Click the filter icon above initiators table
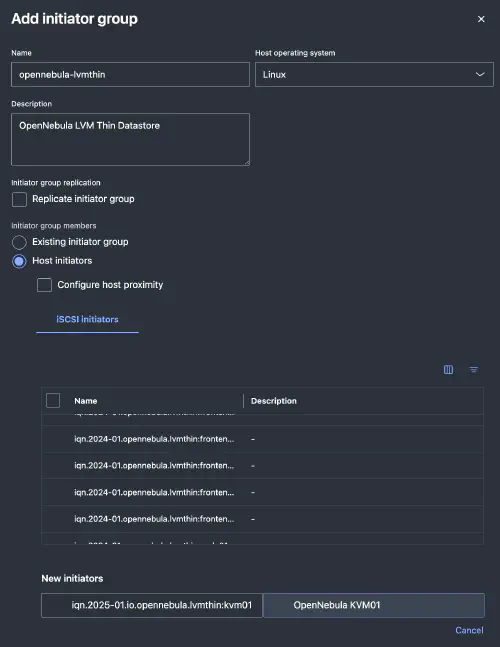500x647 pixels. click(474, 369)
